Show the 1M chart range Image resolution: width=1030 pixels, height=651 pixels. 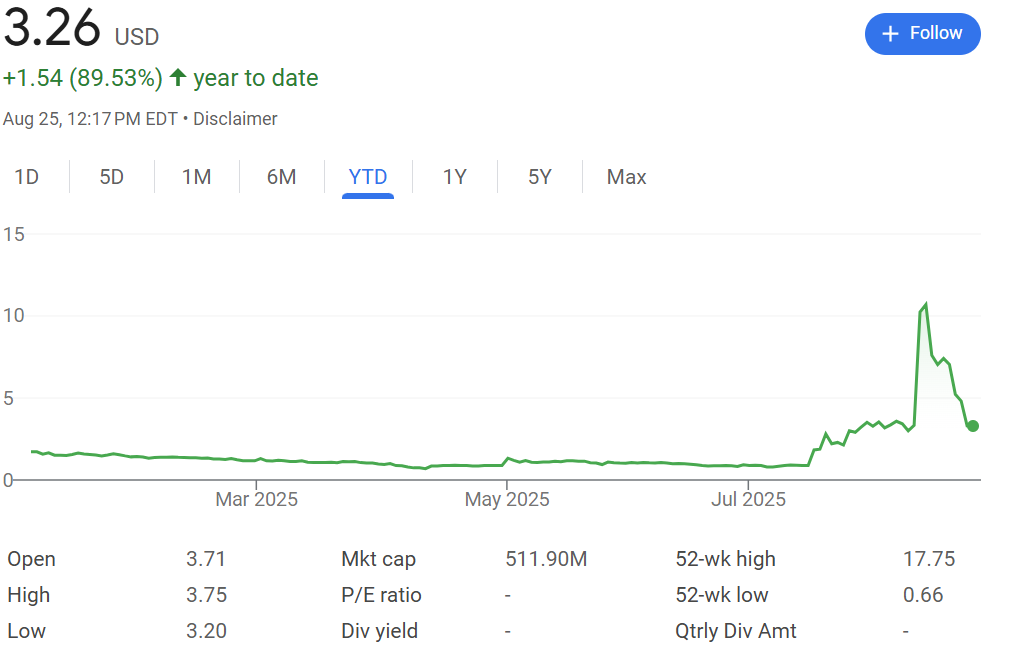coord(196,177)
